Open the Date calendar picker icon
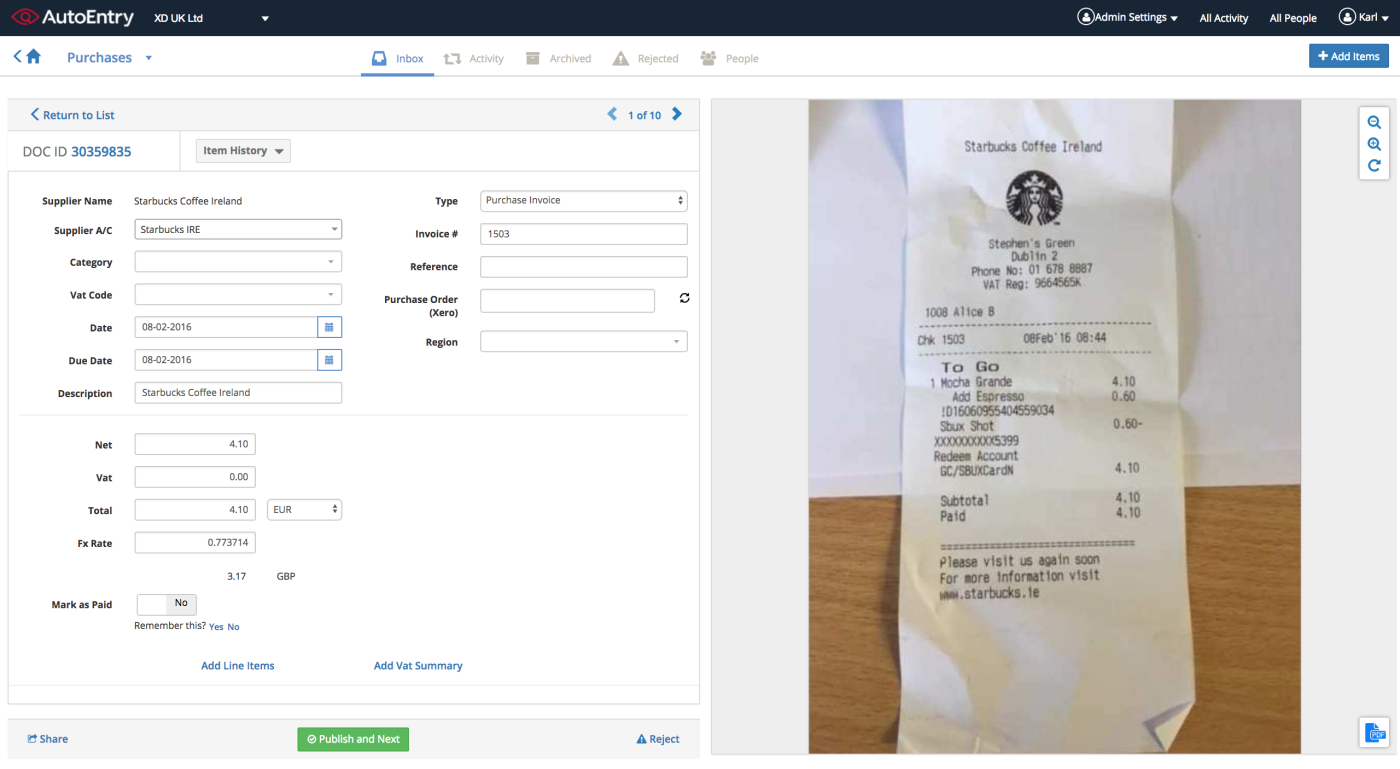This screenshot has height=769, width=1400. (x=329, y=327)
